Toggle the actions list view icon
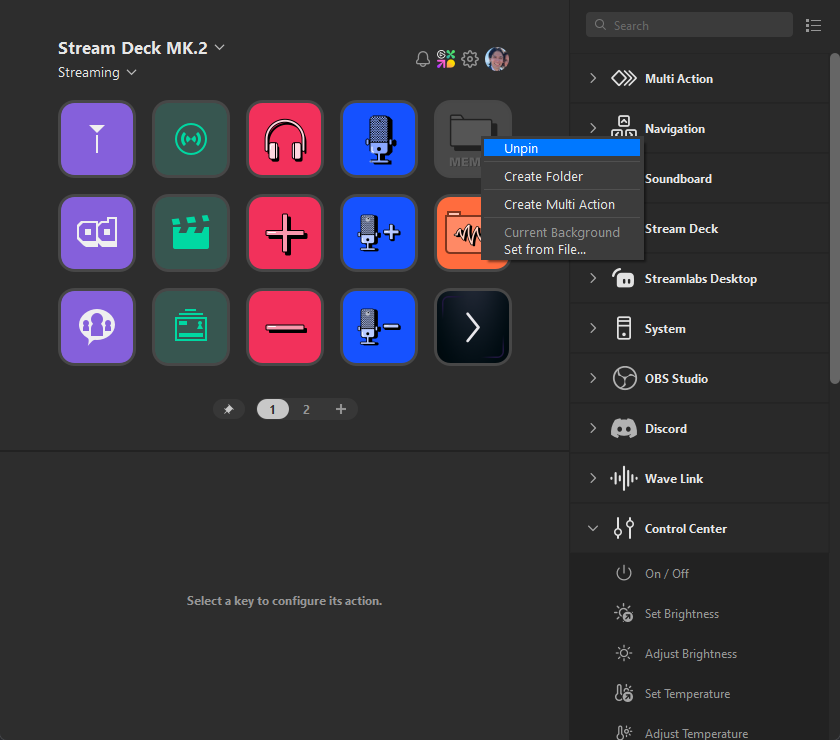This screenshot has height=740, width=840. click(813, 26)
